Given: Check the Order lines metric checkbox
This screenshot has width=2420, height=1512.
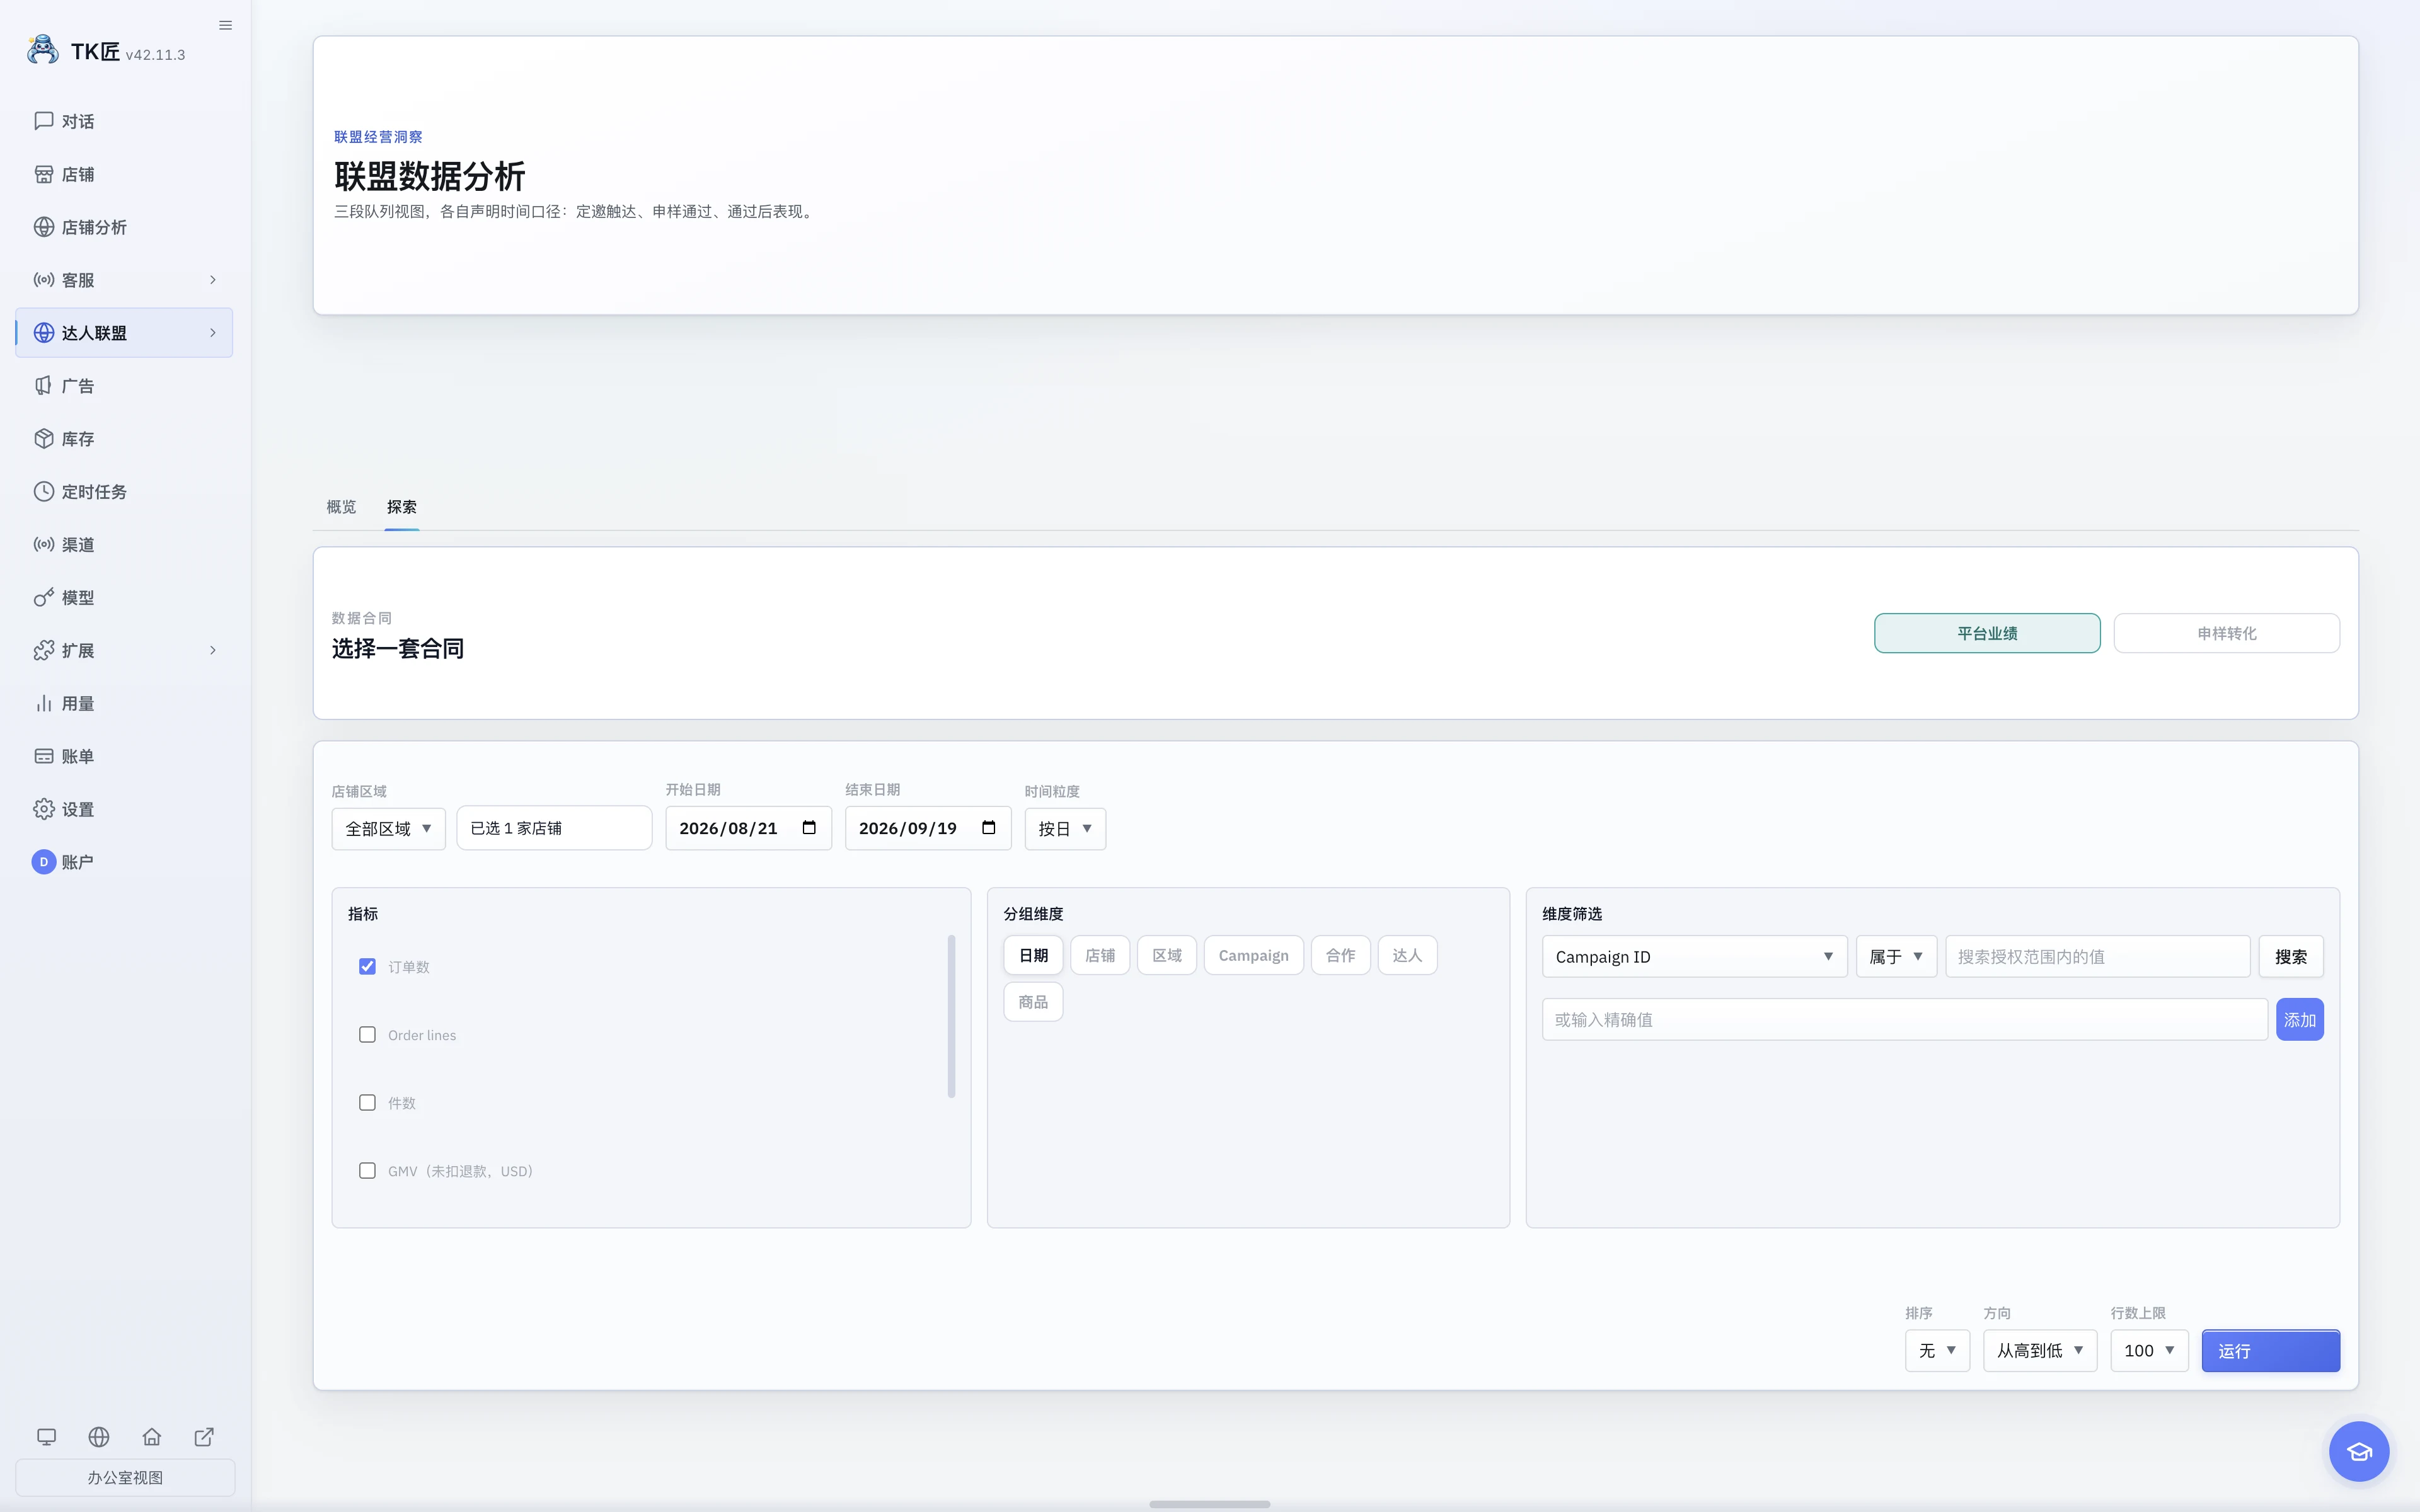Looking at the screenshot, I should [367, 1035].
